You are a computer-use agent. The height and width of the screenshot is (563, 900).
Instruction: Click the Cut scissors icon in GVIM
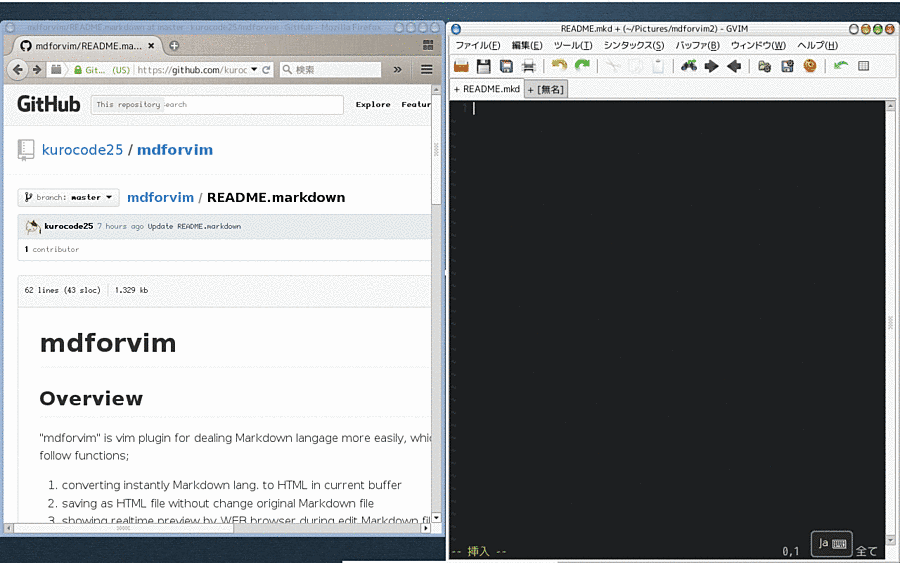(613, 66)
